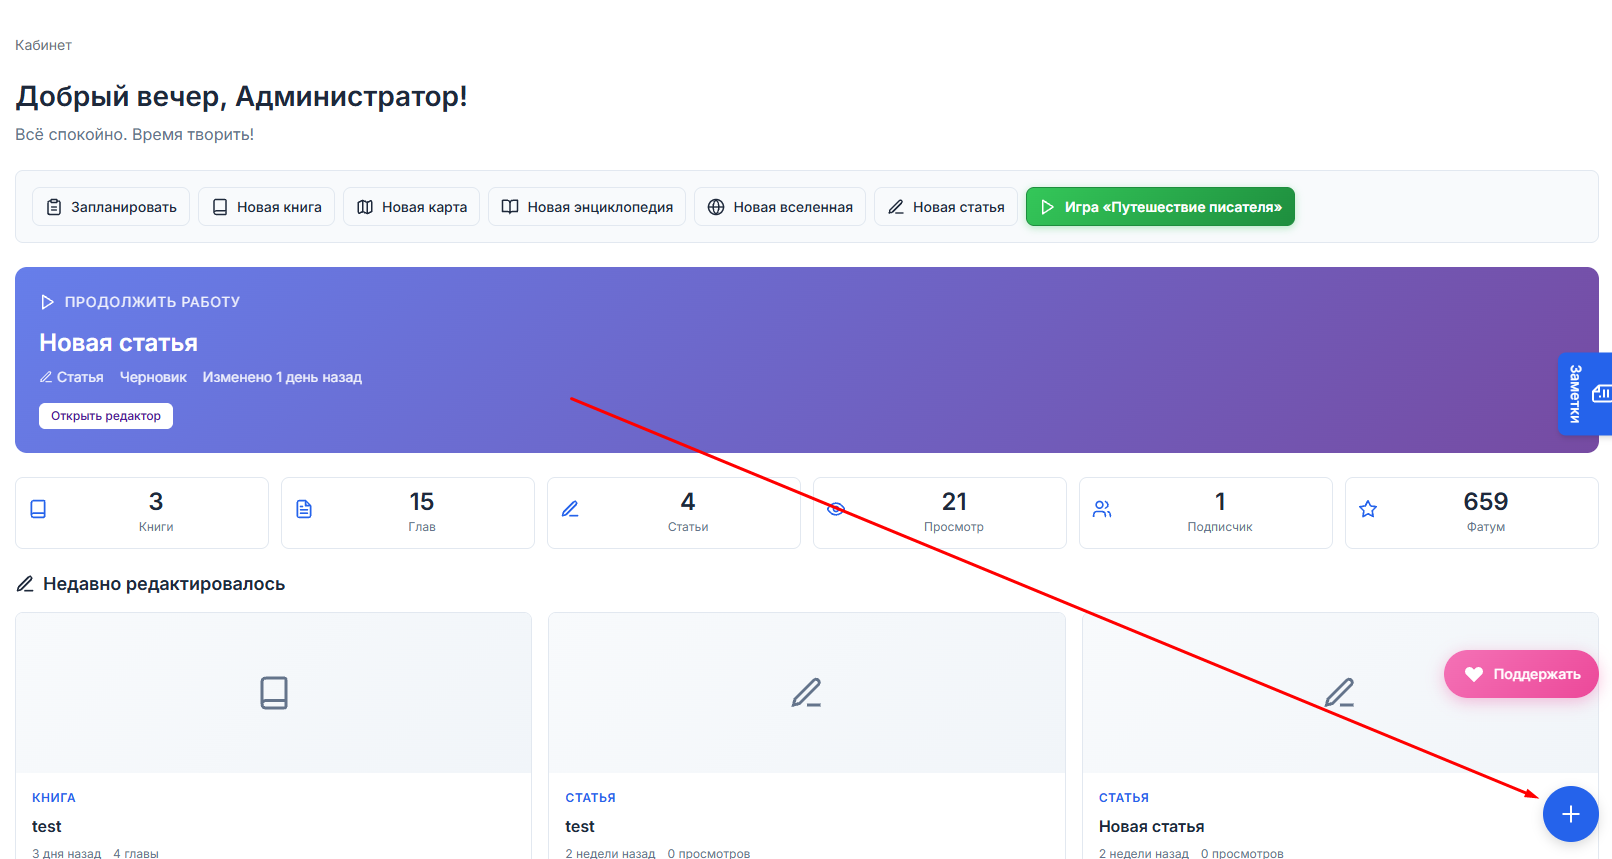Image resolution: width=1612 pixels, height=859 pixels.
Task: Open the Статьи stat card showing 4
Action: click(674, 513)
